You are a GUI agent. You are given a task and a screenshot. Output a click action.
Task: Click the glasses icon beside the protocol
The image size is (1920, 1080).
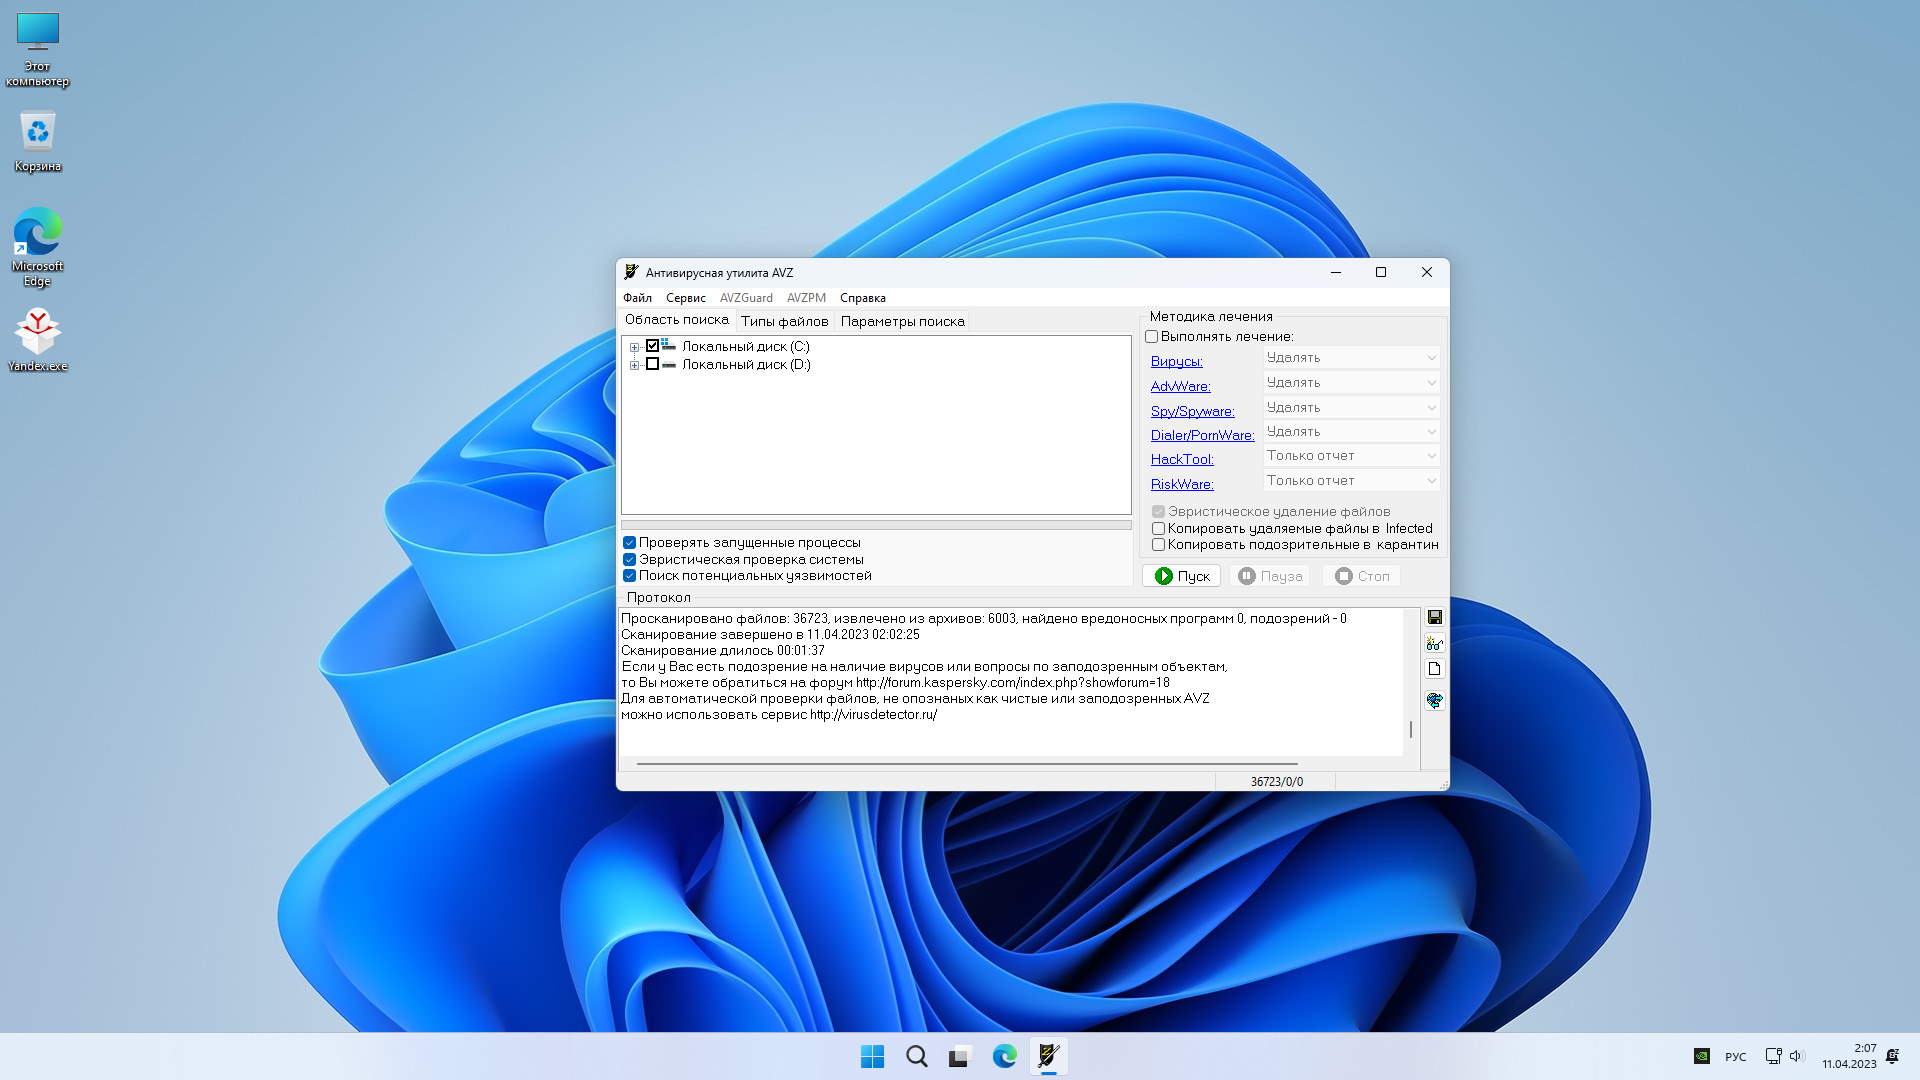point(1434,643)
